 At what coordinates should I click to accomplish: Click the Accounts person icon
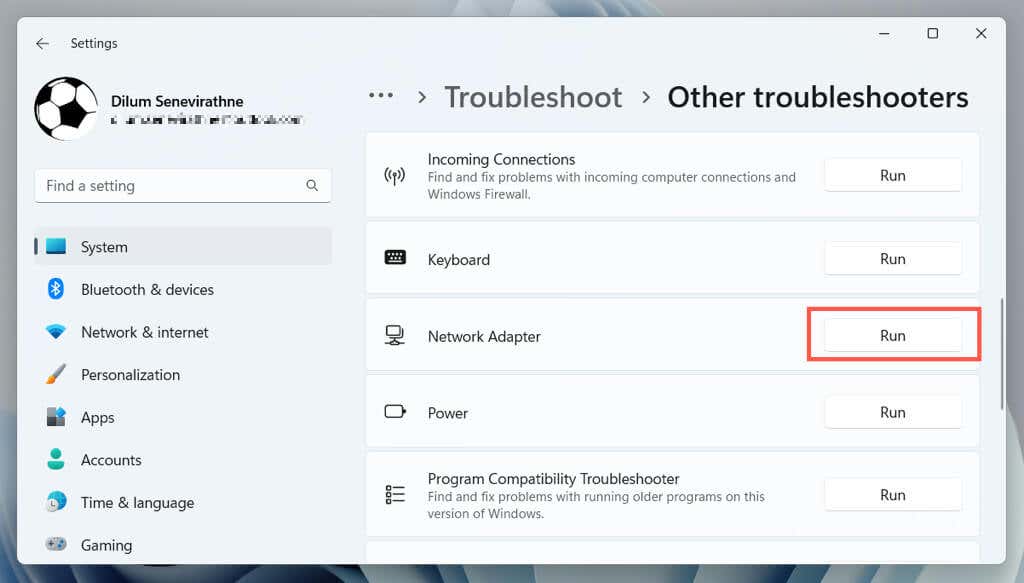pyautogui.click(x=56, y=459)
